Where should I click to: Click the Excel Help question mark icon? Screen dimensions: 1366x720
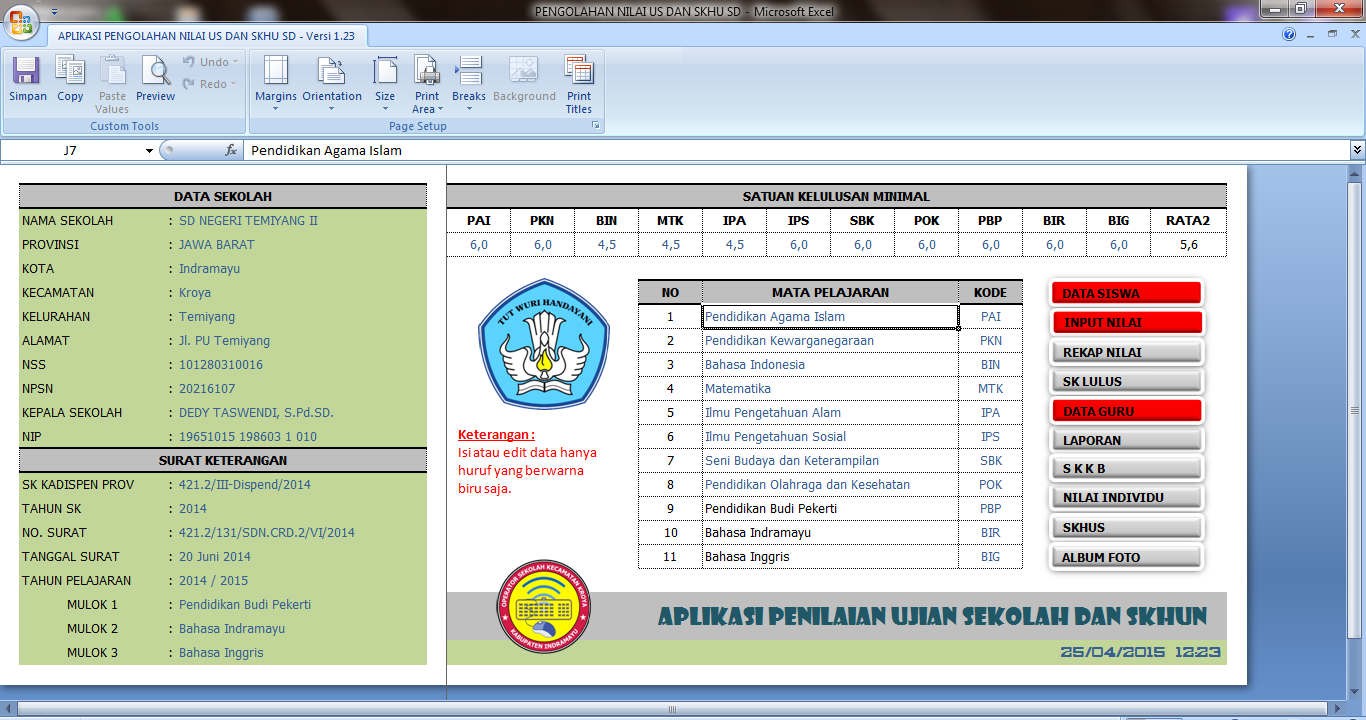(1289, 34)
